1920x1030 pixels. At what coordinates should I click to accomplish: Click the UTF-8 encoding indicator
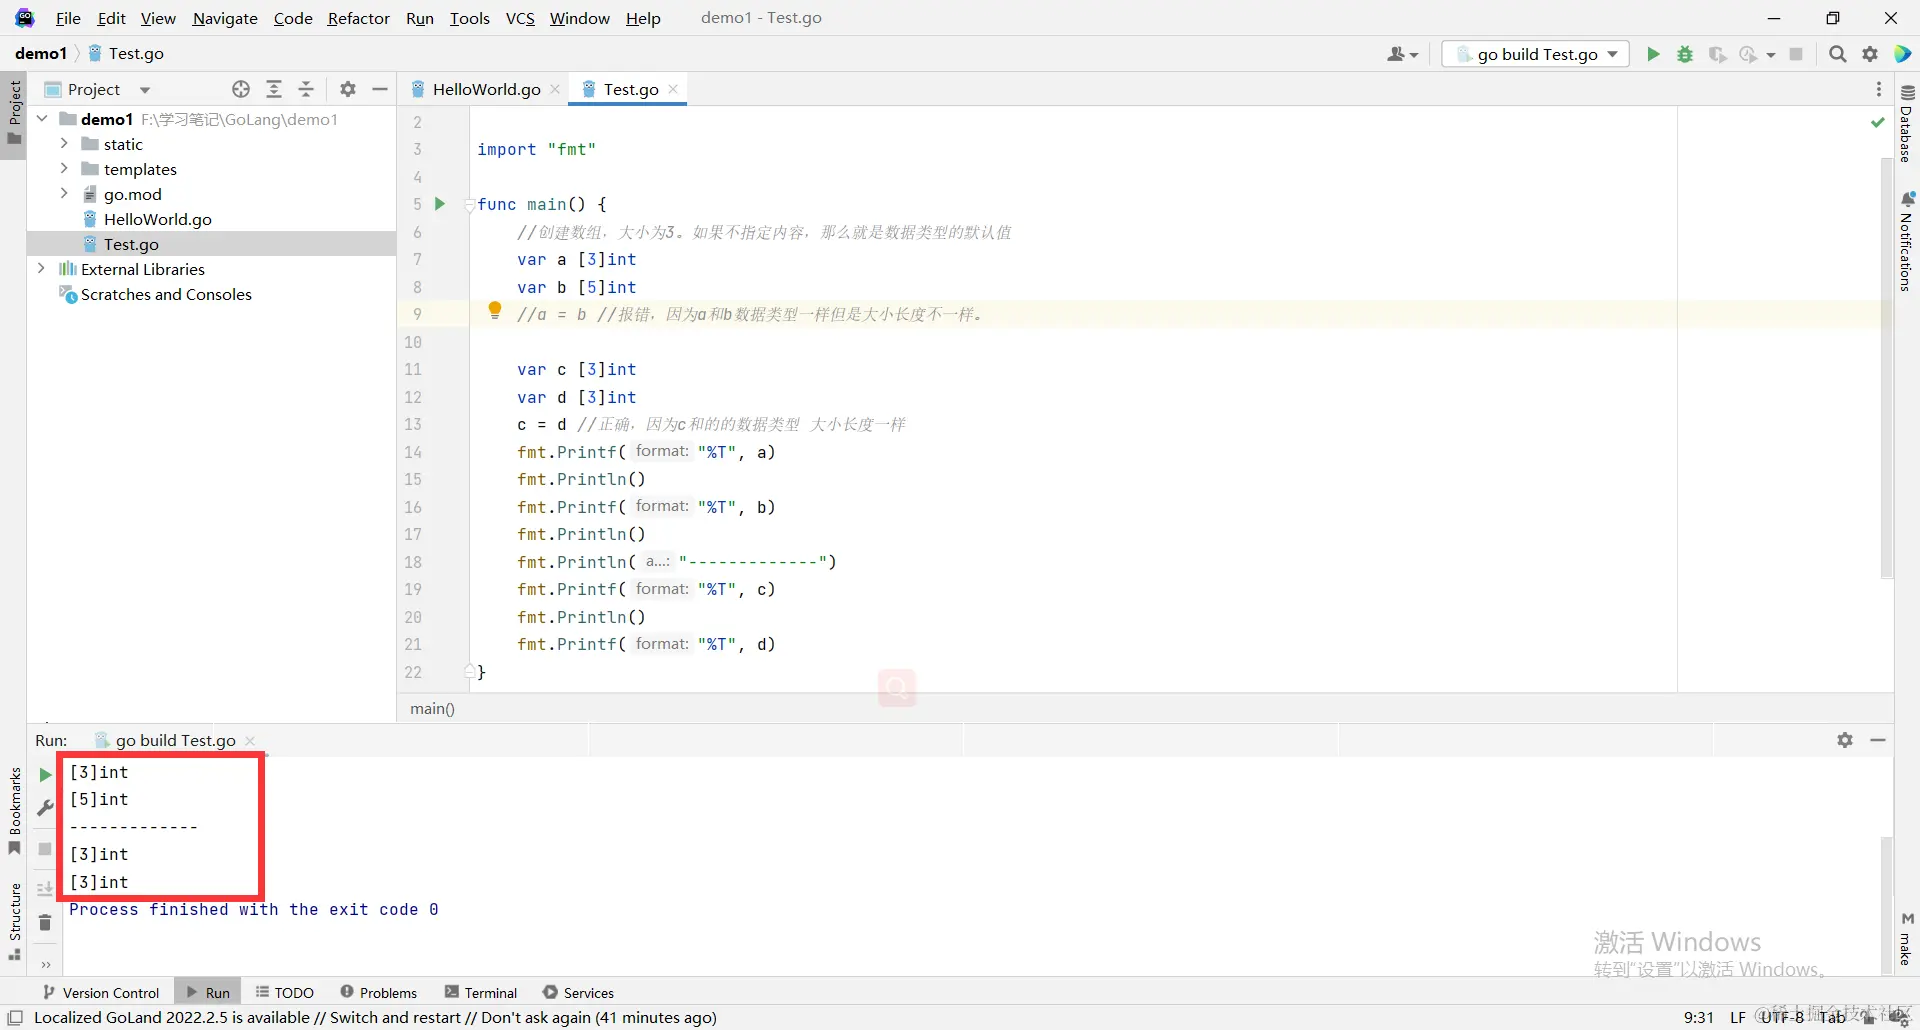click(x=1782, y=1017)
